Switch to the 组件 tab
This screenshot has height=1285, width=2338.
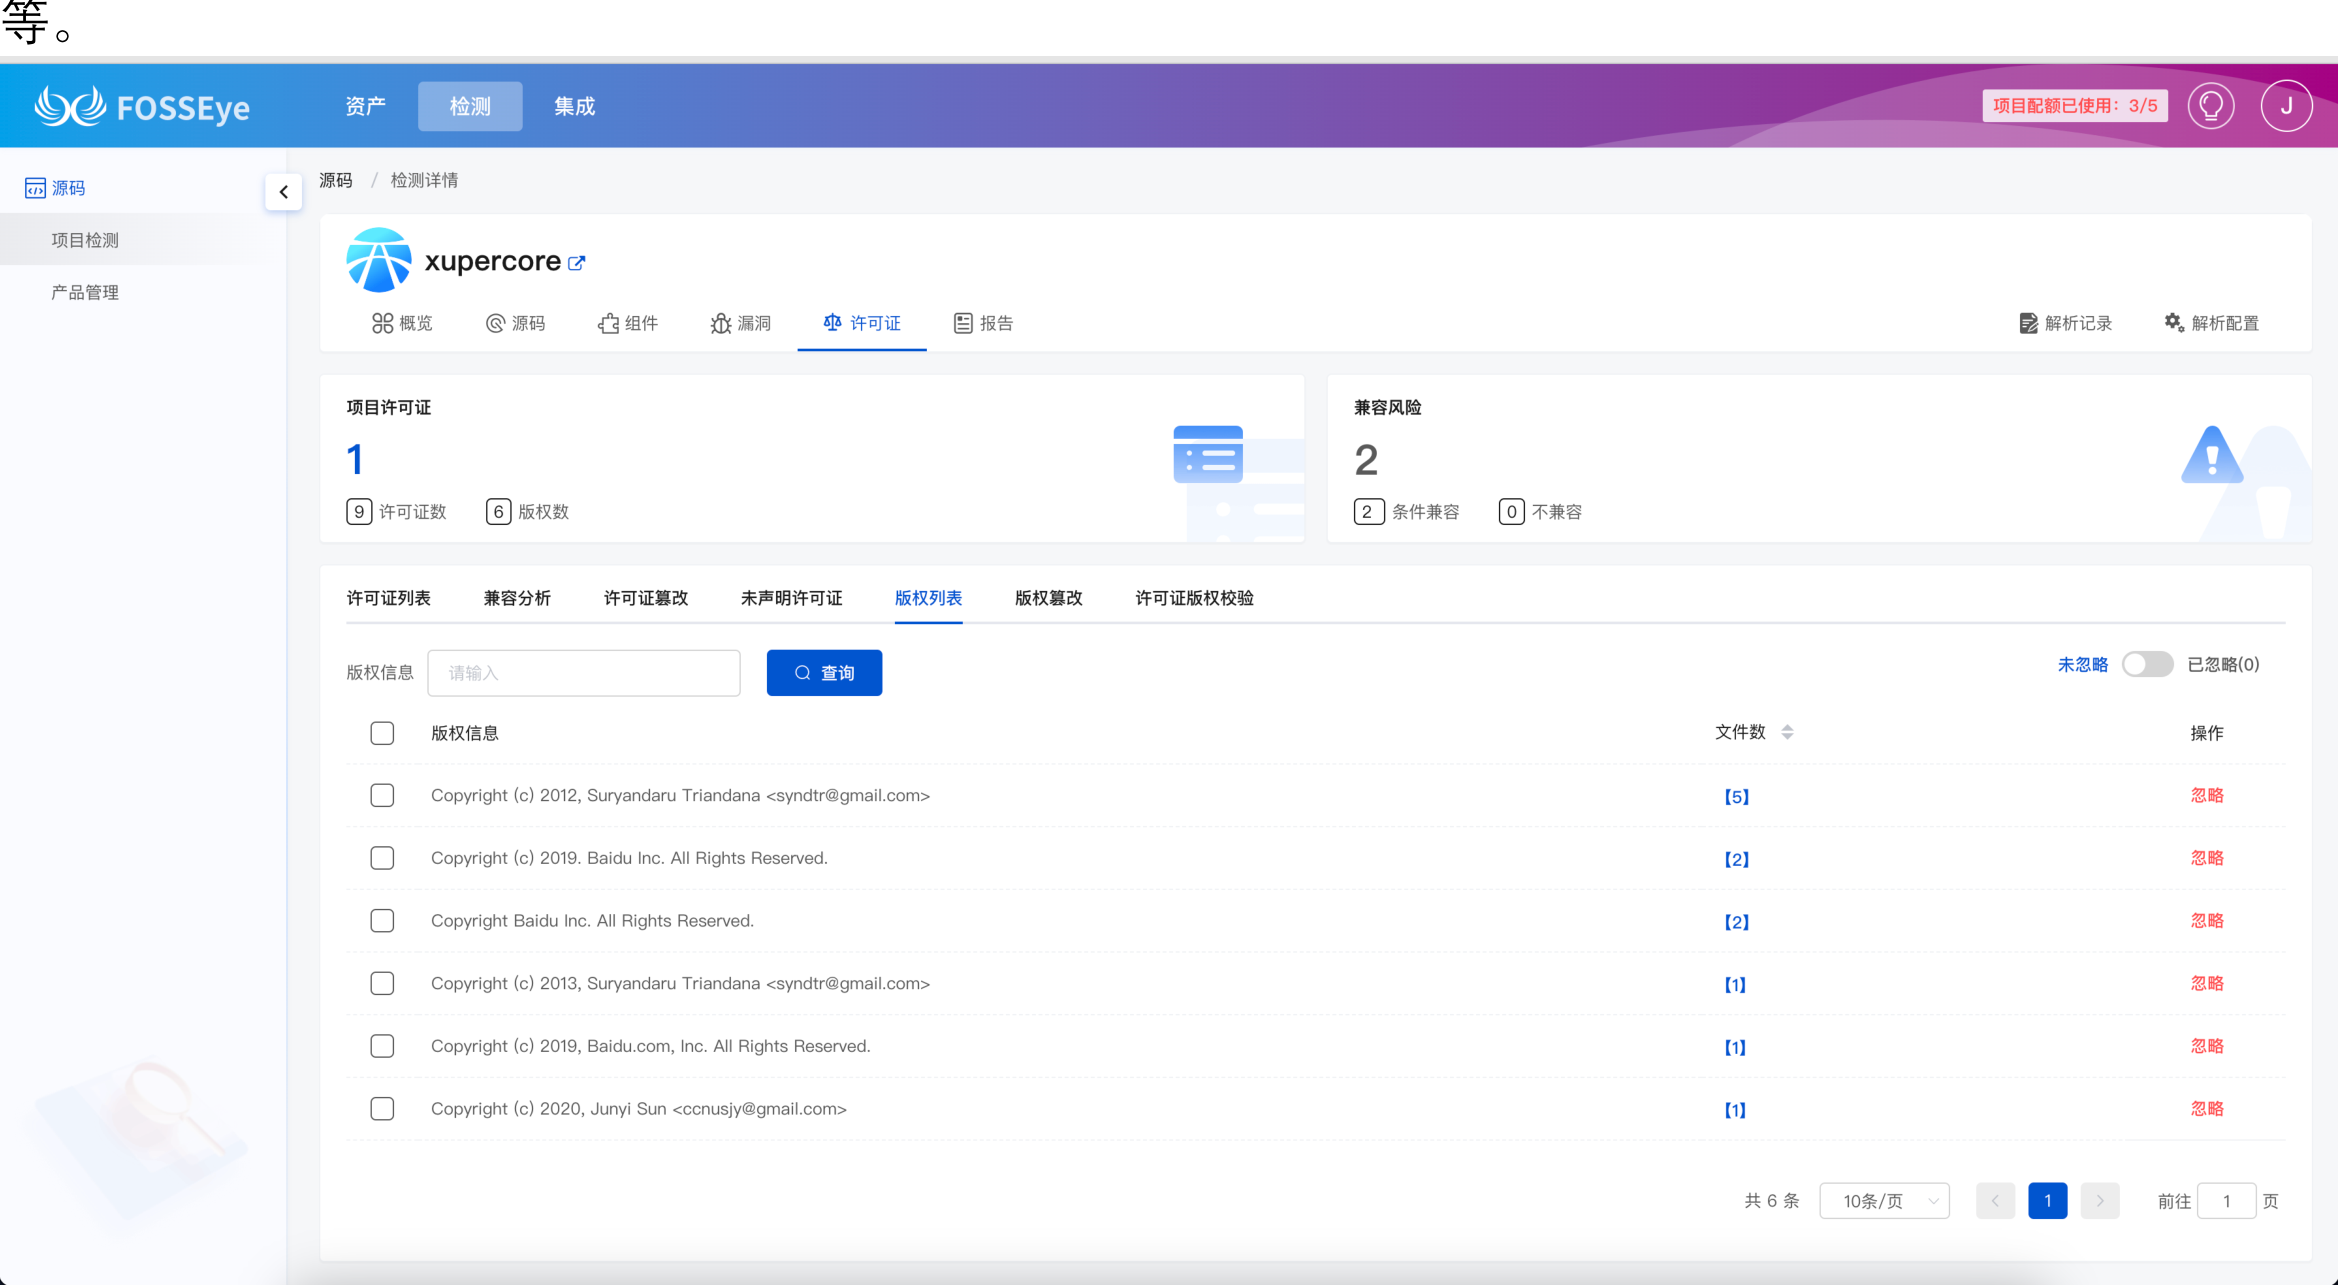click(628, 323)
